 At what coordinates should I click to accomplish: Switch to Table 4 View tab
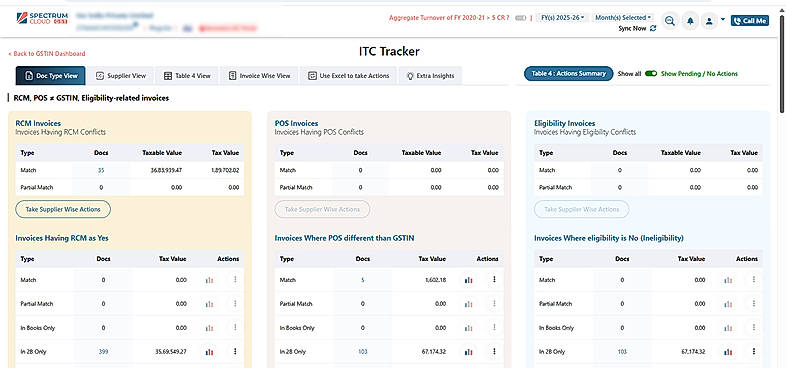click(x=187, y=76)
